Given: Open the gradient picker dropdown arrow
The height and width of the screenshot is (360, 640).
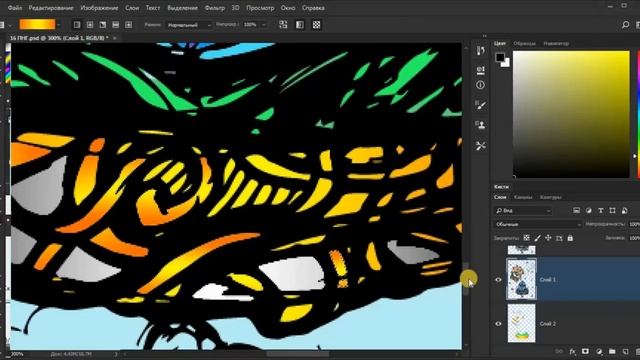Looking at the screenshot, I should click(59, 25).
